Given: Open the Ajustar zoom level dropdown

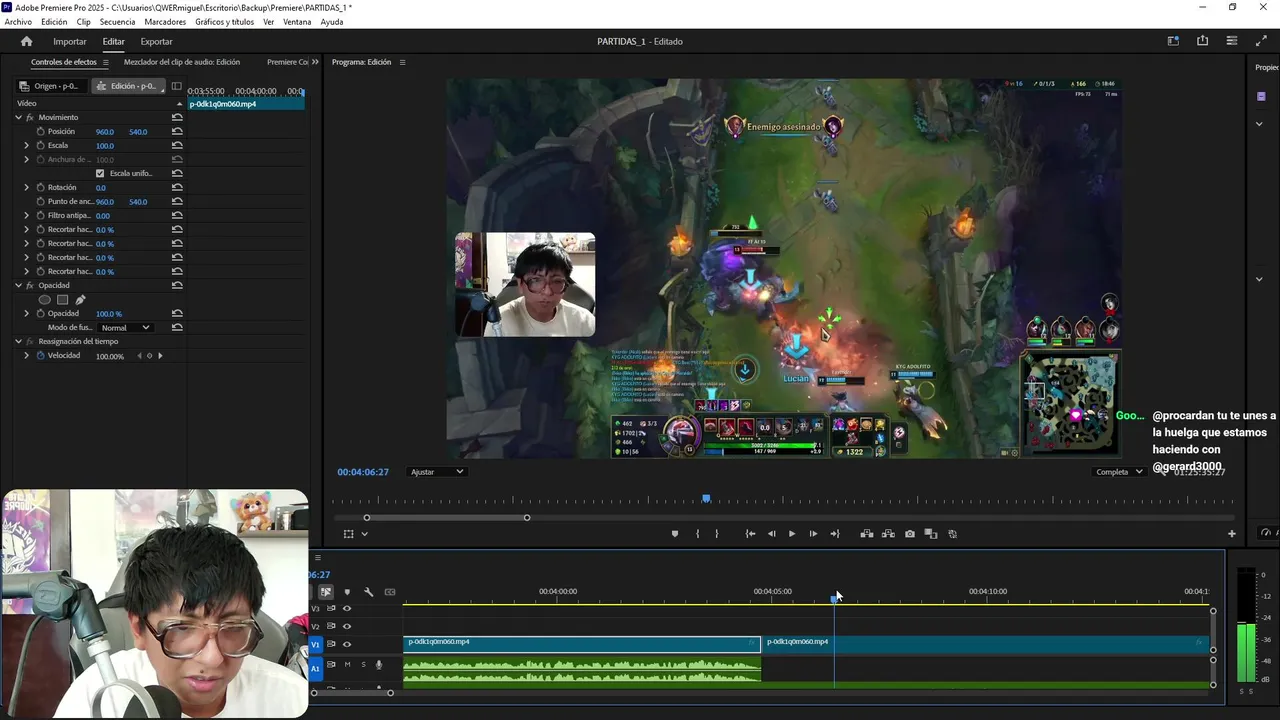Looking at the screenshot, I should pos(437,472).
